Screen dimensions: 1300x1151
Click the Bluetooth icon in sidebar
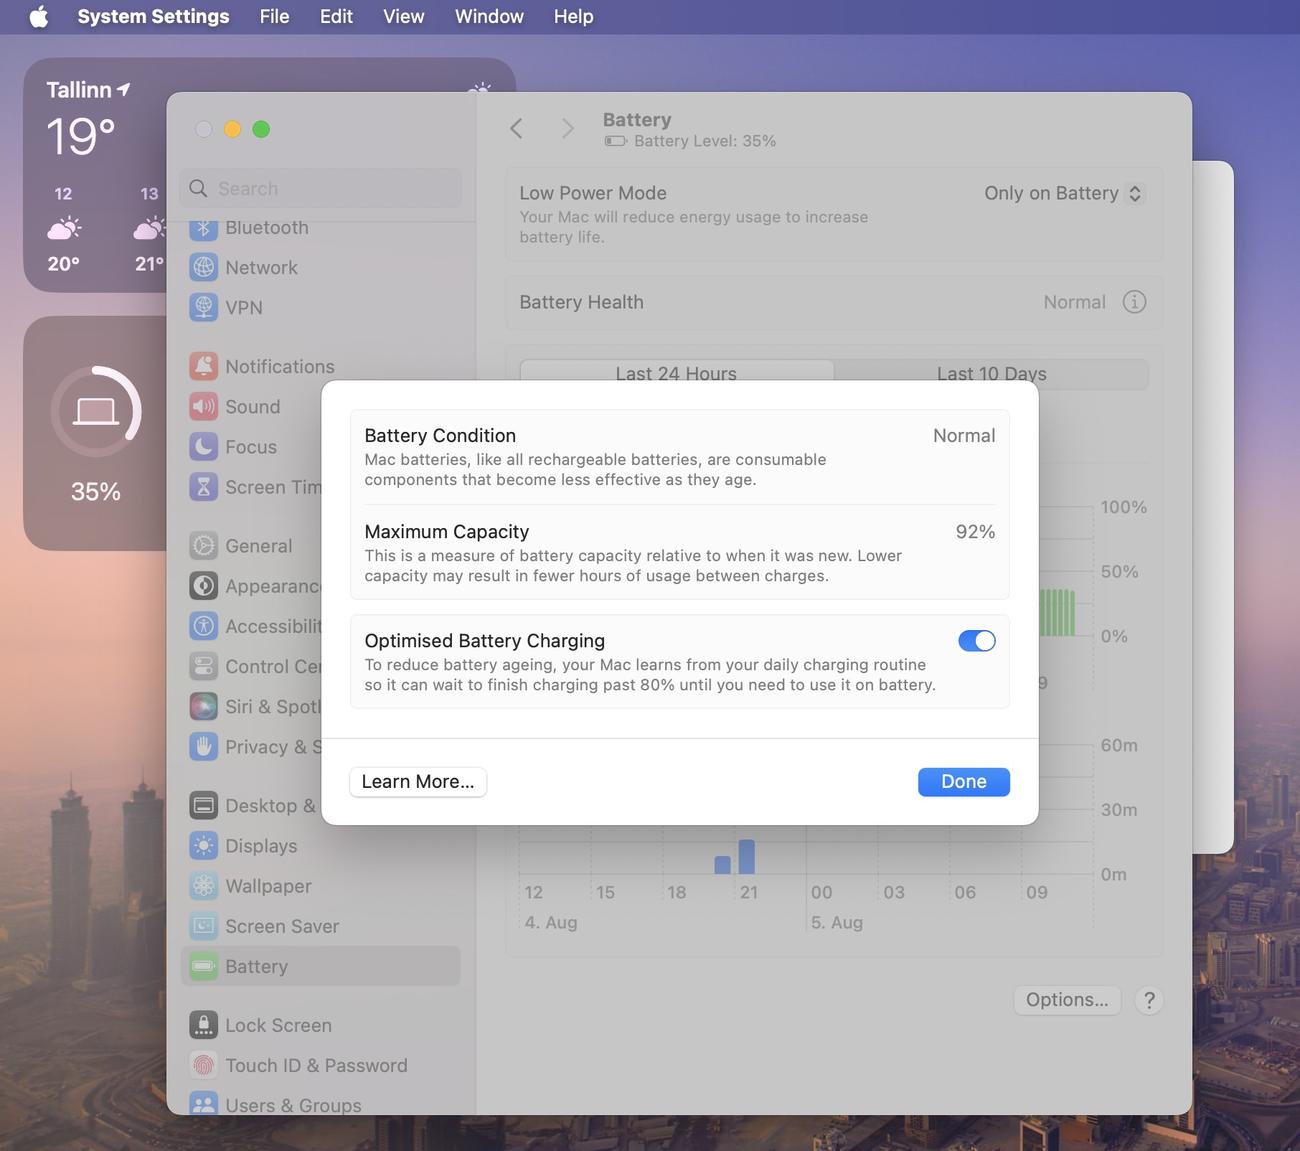pyautogui.click(x=203, y=228)
